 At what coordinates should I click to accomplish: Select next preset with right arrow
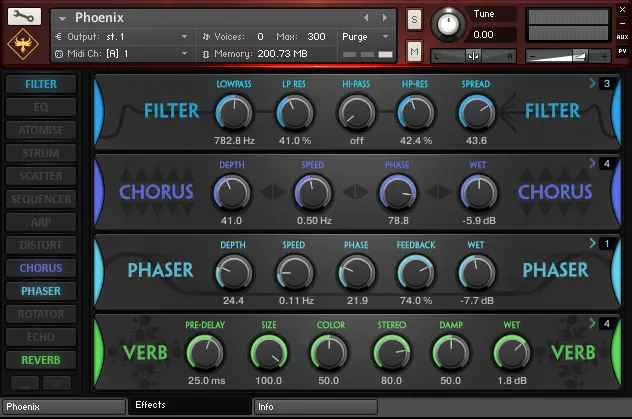tap(385, 17)
